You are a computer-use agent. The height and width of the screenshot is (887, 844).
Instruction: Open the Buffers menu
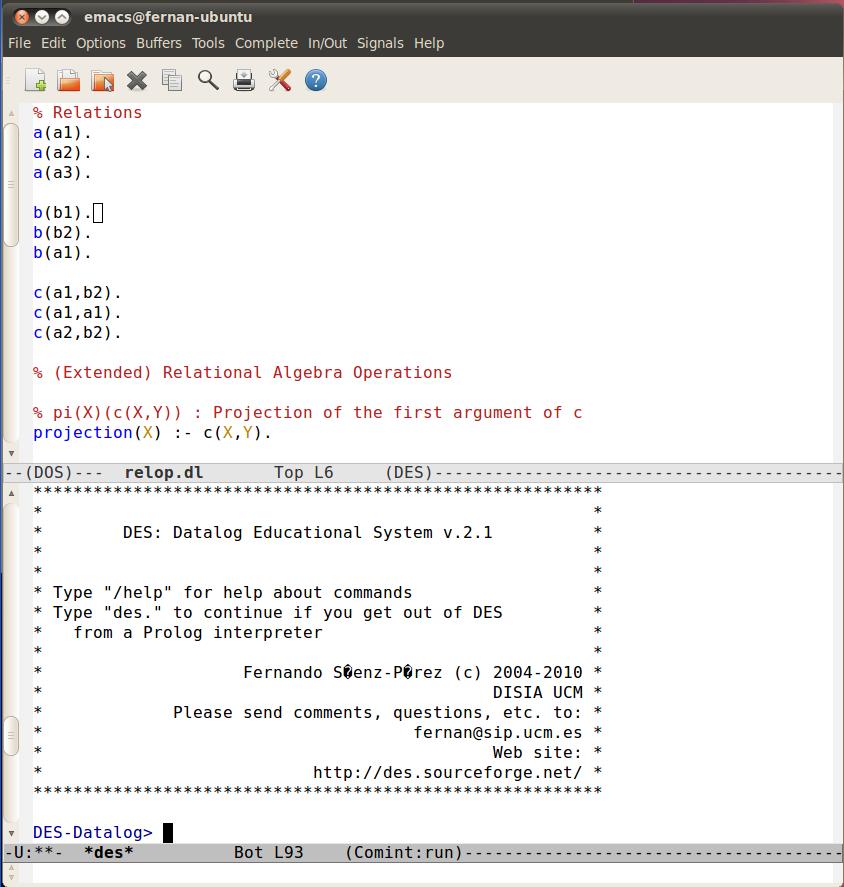click(159, 43)
